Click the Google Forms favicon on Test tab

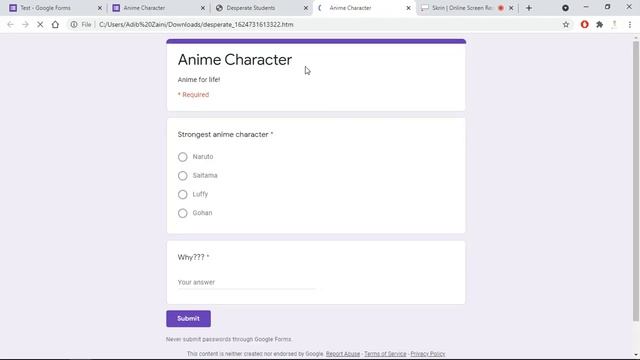13,8
